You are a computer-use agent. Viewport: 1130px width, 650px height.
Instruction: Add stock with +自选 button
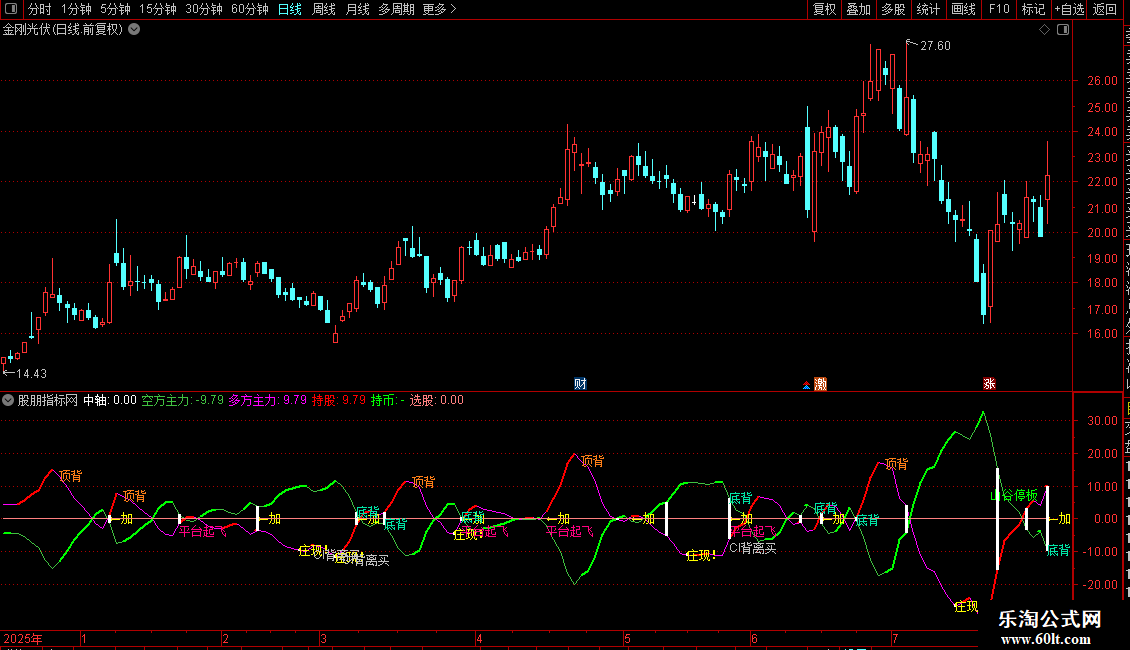pyautogui.click(x=1069, y=9)
